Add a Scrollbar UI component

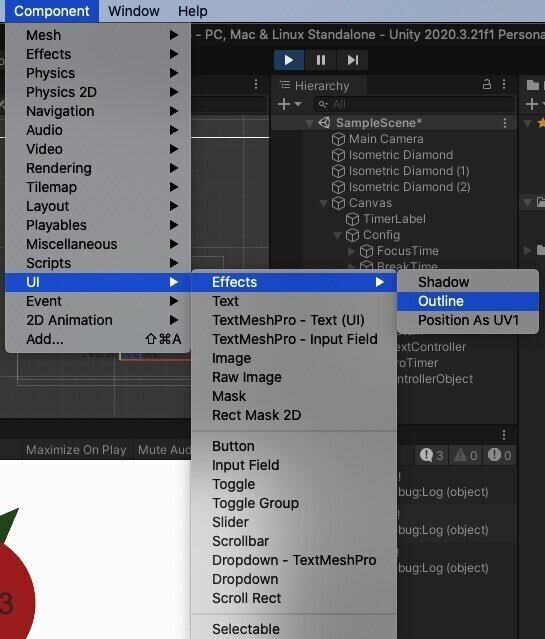click(294, 541)
